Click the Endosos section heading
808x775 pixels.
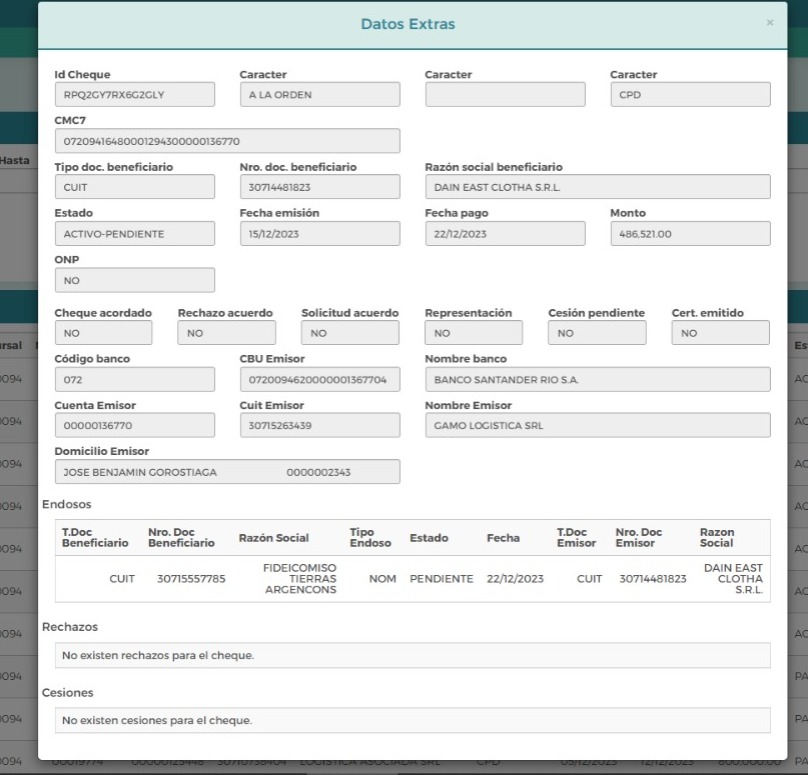[66, 504]
